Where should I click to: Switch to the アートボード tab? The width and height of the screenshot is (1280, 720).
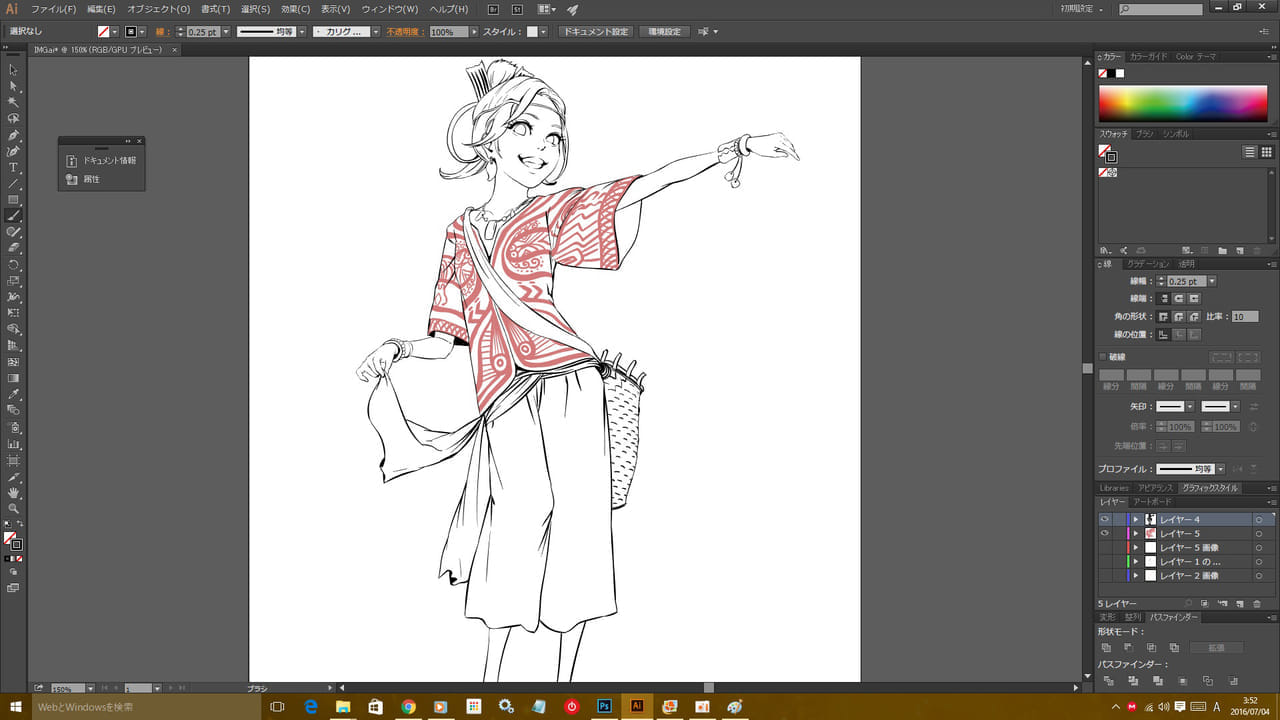(x=1151, y=502)
